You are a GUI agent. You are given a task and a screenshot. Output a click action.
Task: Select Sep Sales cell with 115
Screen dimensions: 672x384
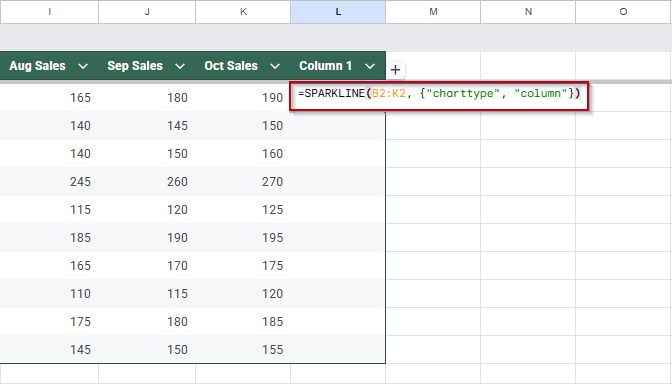tap(147, 294)
